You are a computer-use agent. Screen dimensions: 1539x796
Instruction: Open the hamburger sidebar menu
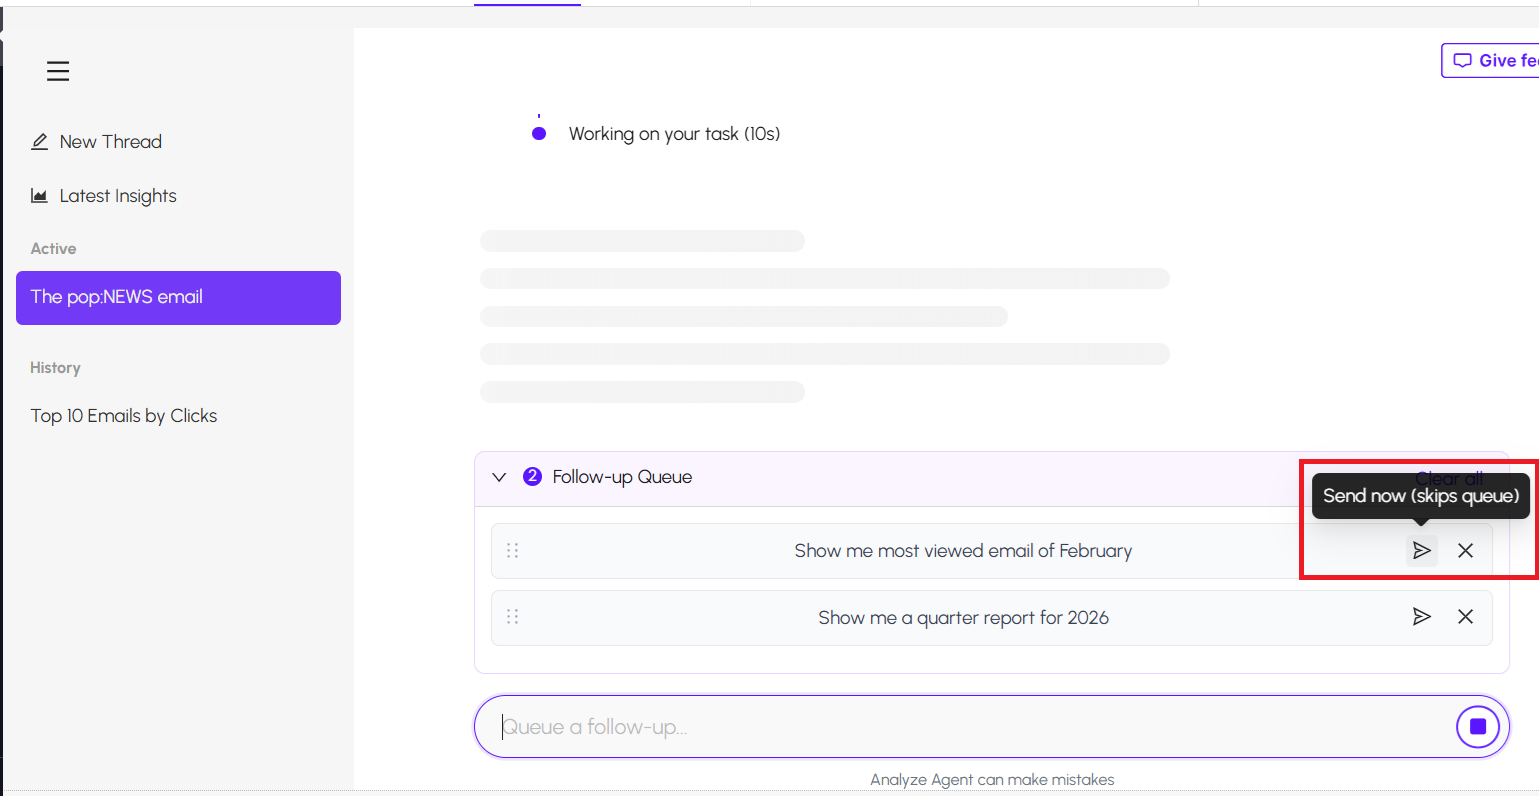coord(58,71)
